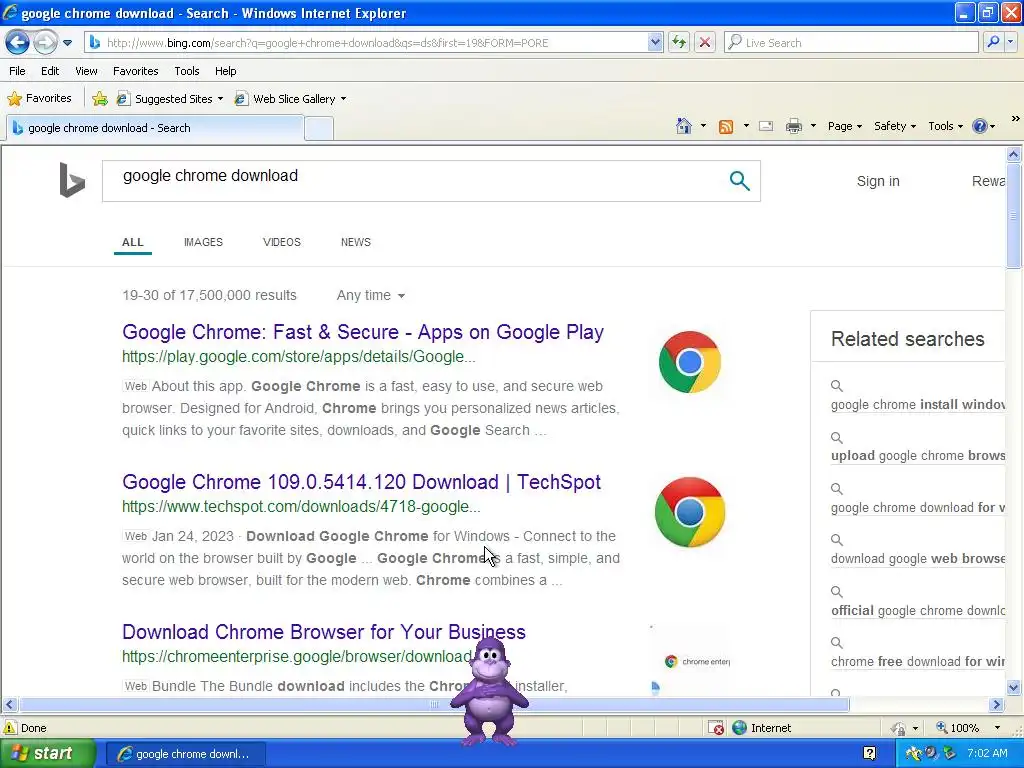
Task: Open the Page command menu
Action: [x=844, y=126]
